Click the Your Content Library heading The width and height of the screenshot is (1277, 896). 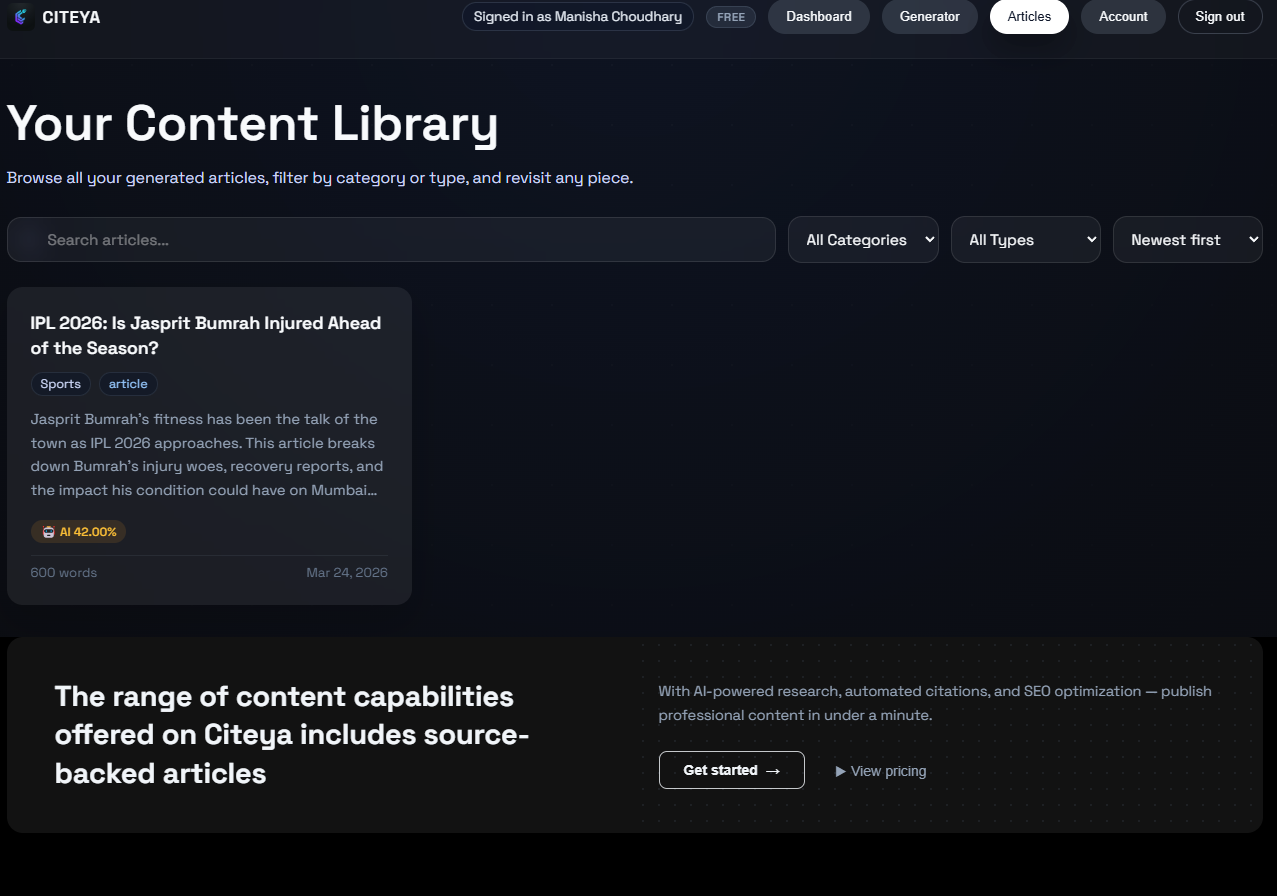pyautogui.click(x=253, y=123)
